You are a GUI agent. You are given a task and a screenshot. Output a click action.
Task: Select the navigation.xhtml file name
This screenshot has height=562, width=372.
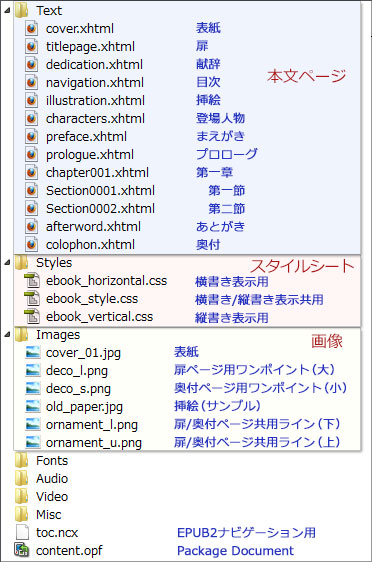point(95,83)
